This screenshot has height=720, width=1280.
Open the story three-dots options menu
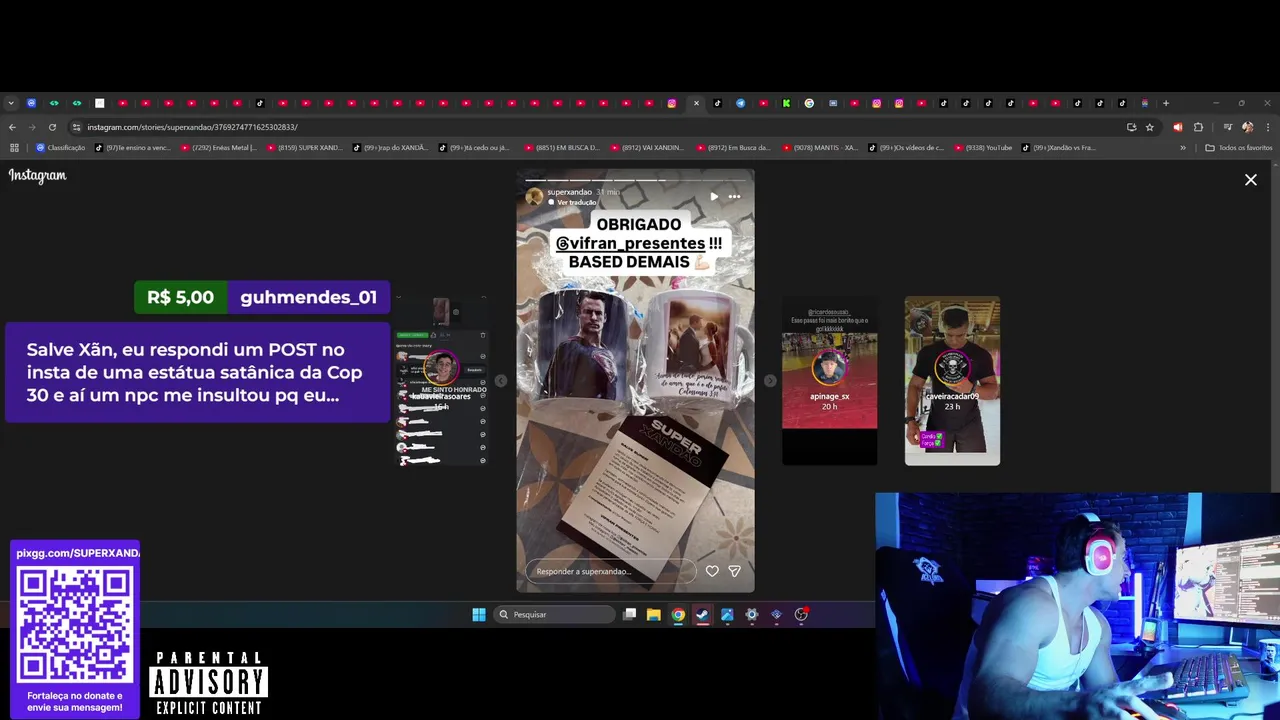click(x=734, y=196)
